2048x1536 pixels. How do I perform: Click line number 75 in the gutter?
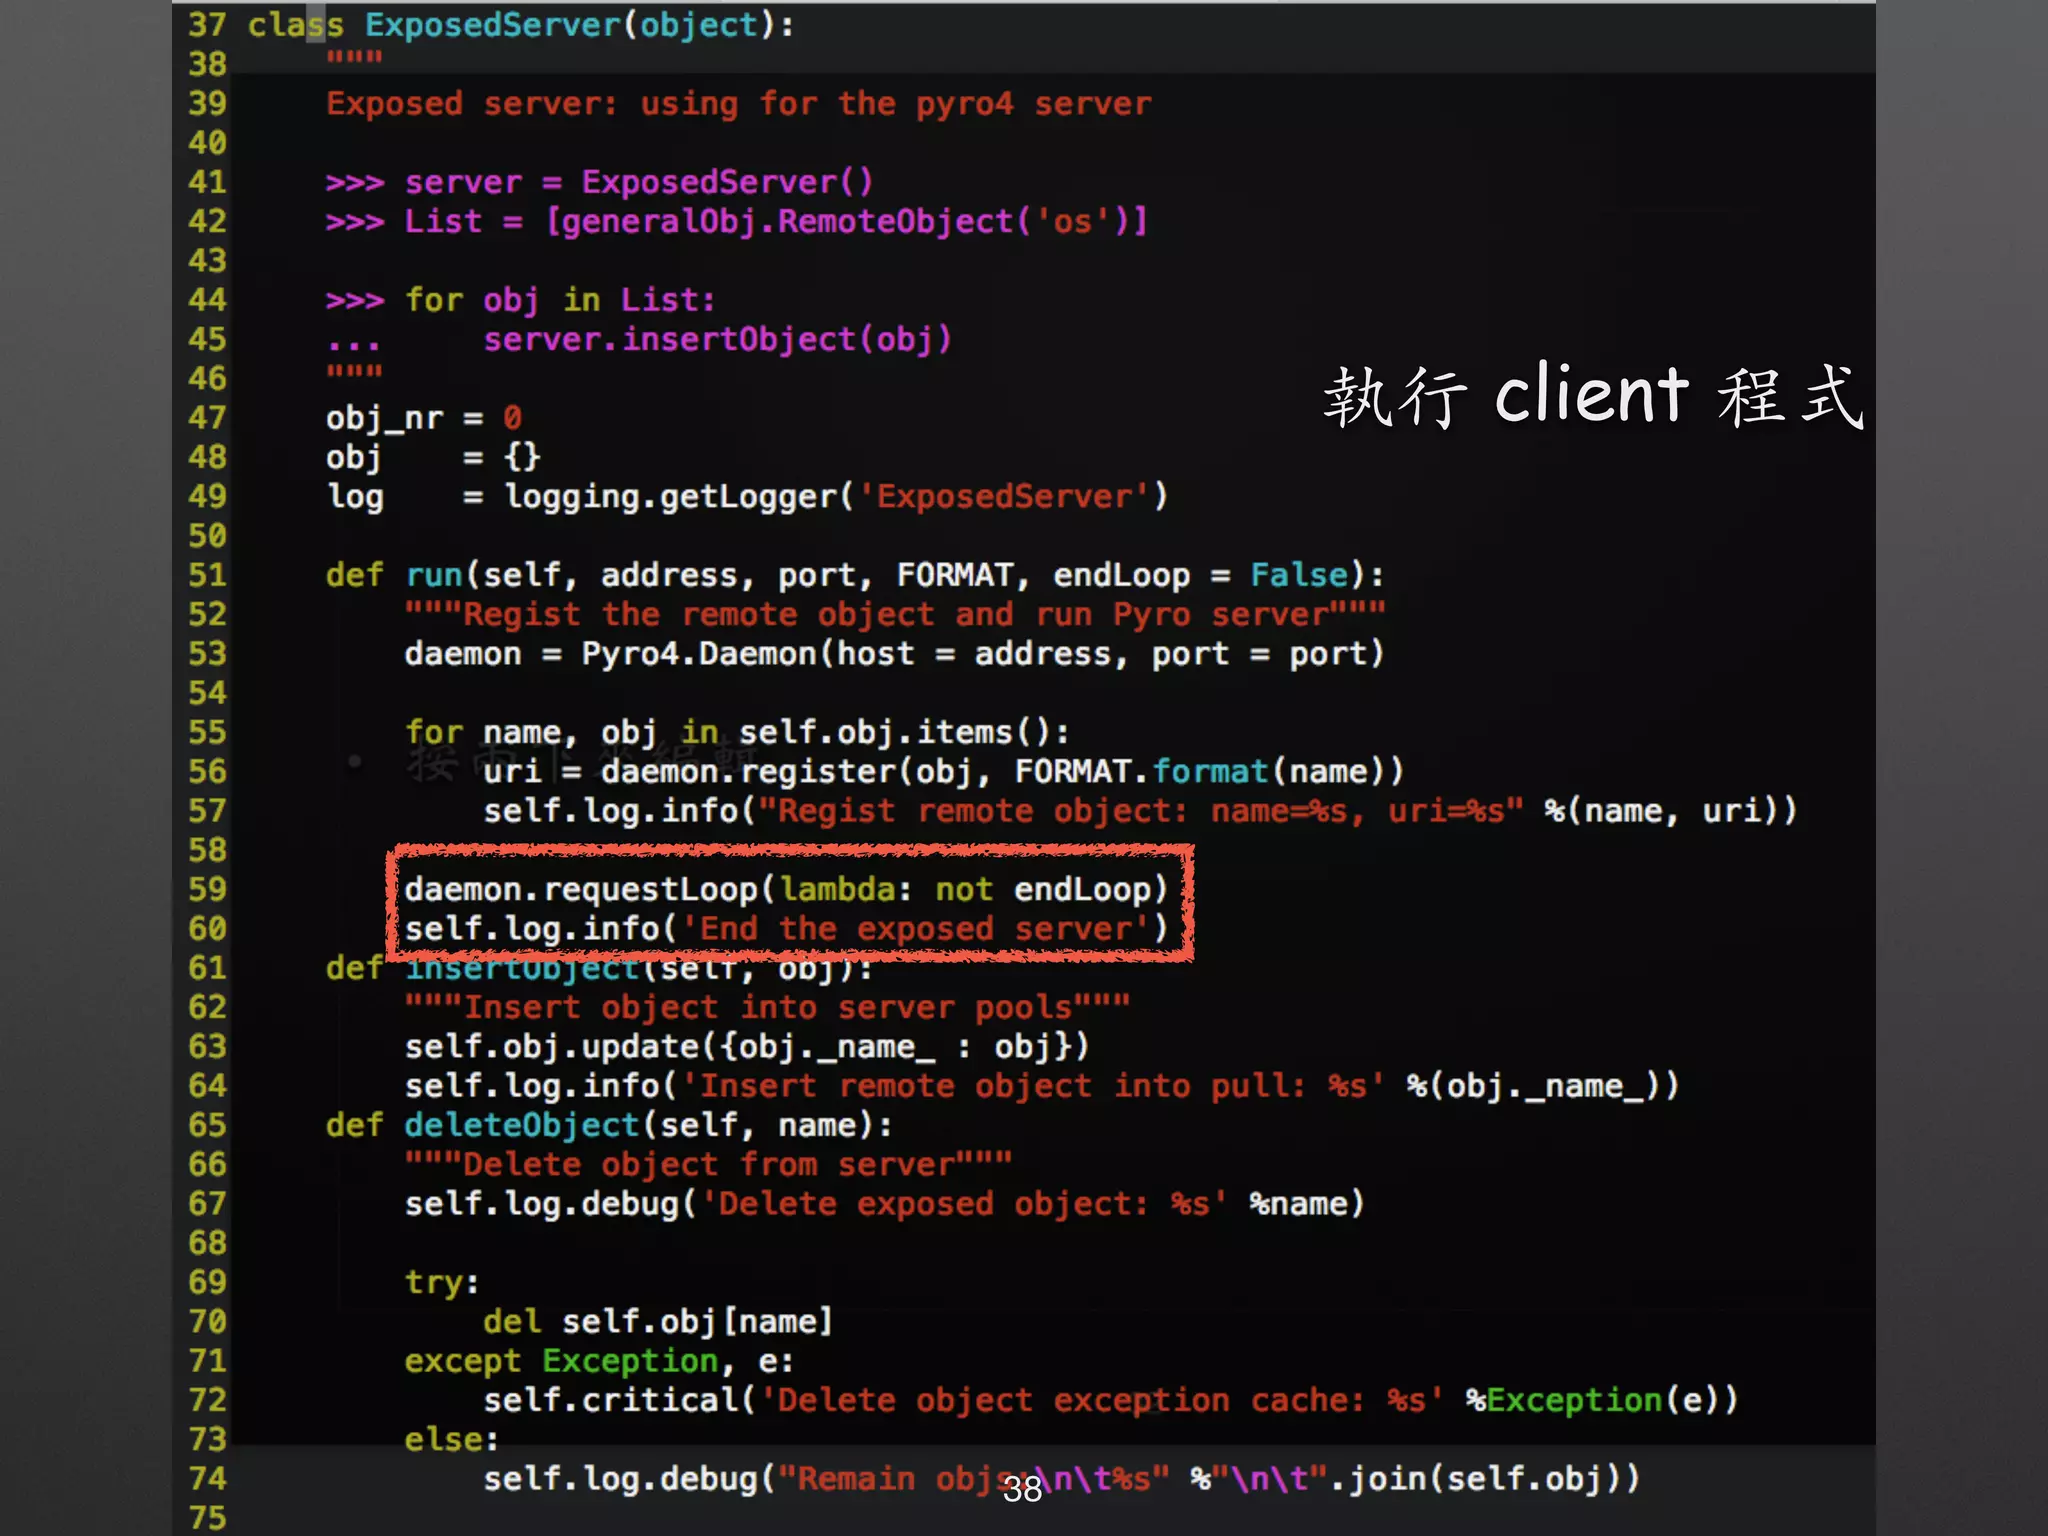[x=207, y=1518]
